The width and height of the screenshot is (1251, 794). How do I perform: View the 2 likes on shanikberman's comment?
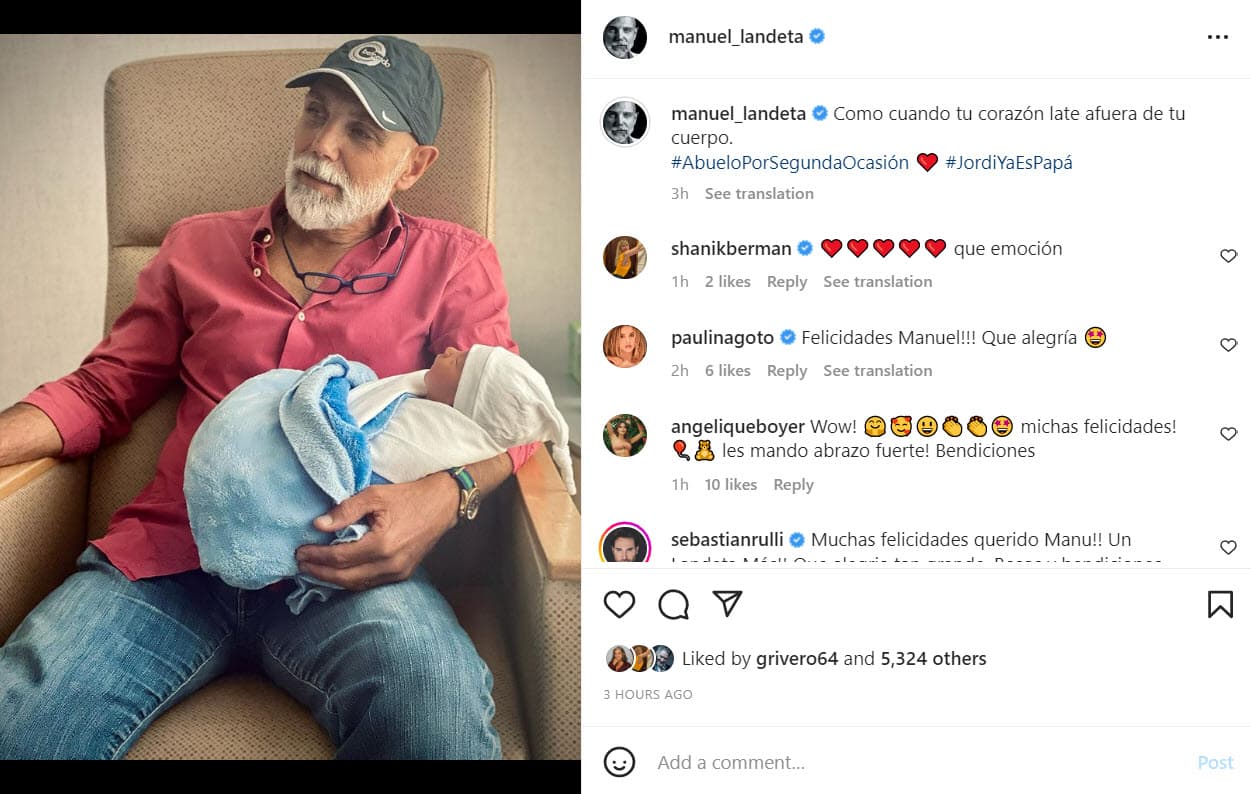pyautogui.click(x=727, y=281)
